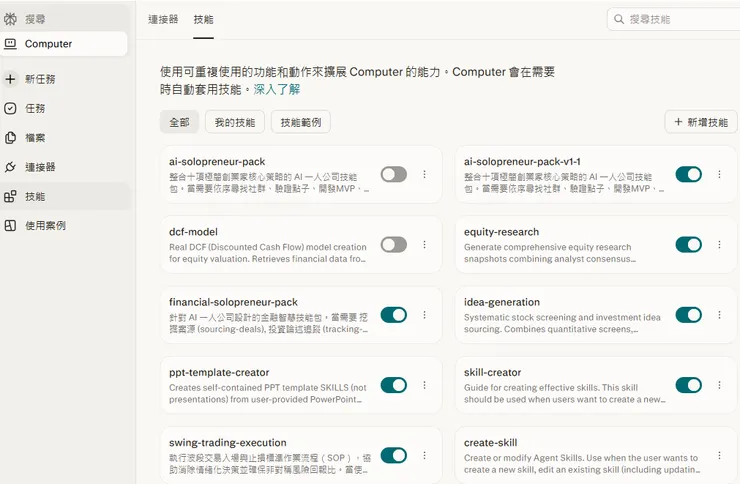Image resolution: width=740 pixels, height=484 pixels.
Task: Open the ai-solopreneur-pack-v1-1 skill title
Action: coord(522,161)
